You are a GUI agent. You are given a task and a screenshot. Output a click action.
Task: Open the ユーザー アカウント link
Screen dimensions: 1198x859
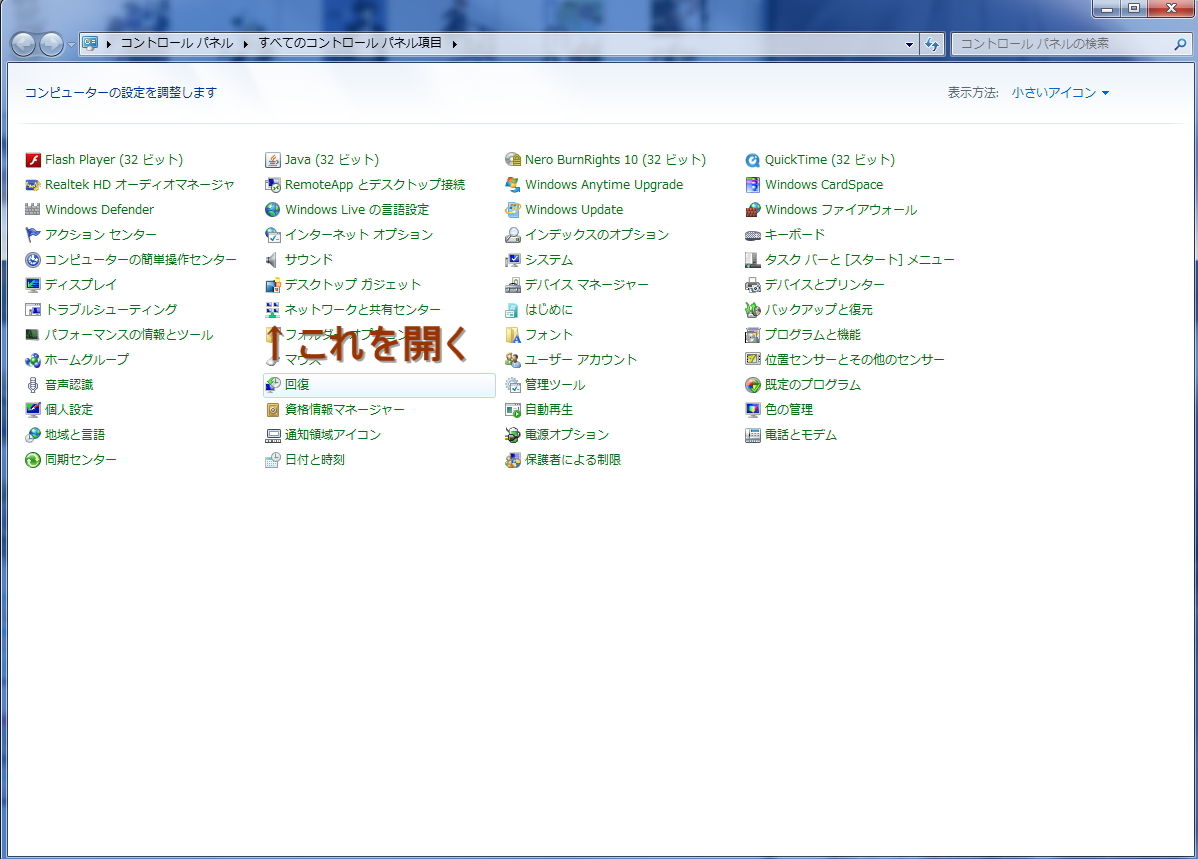(x=581, y=360)
